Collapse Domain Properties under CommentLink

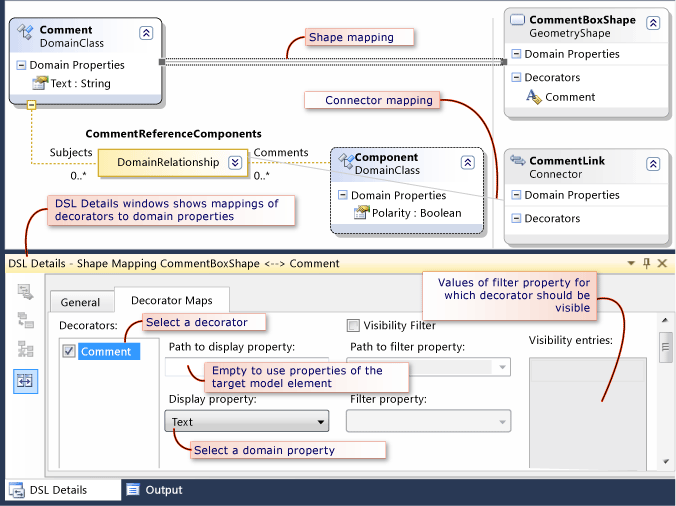pos(516,195)
